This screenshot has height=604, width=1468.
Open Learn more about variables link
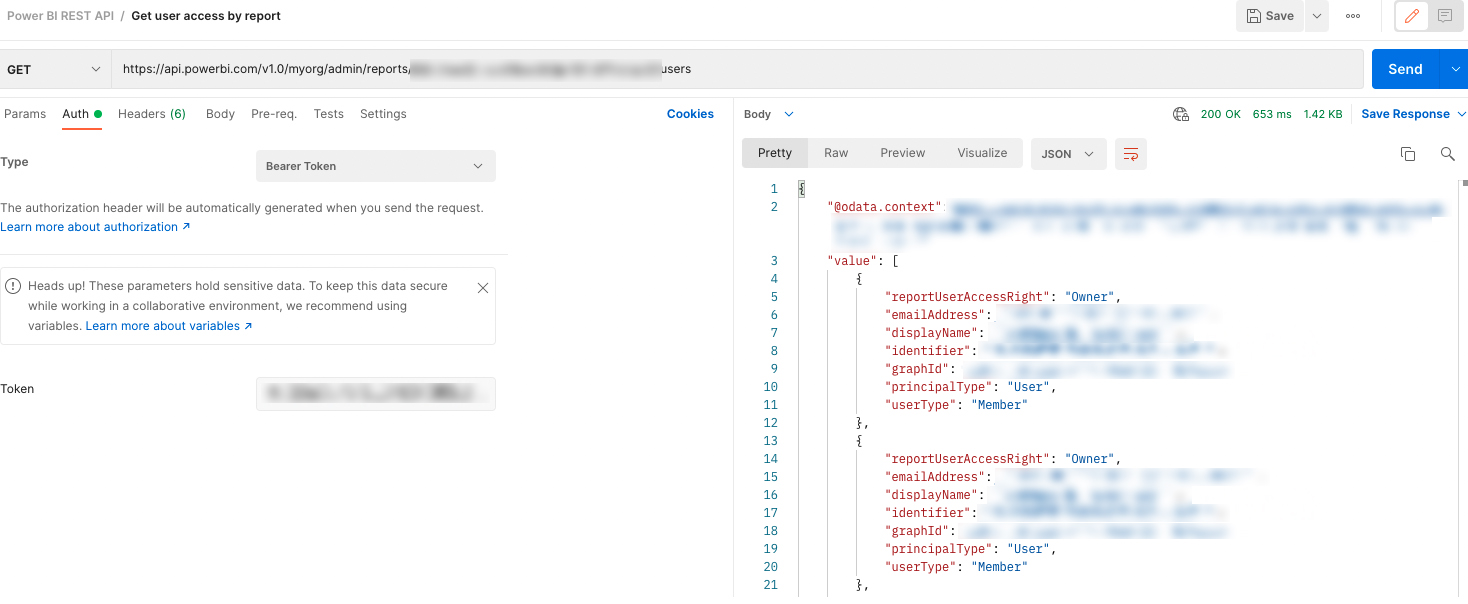pyautogui.click(x=169, y=326)
